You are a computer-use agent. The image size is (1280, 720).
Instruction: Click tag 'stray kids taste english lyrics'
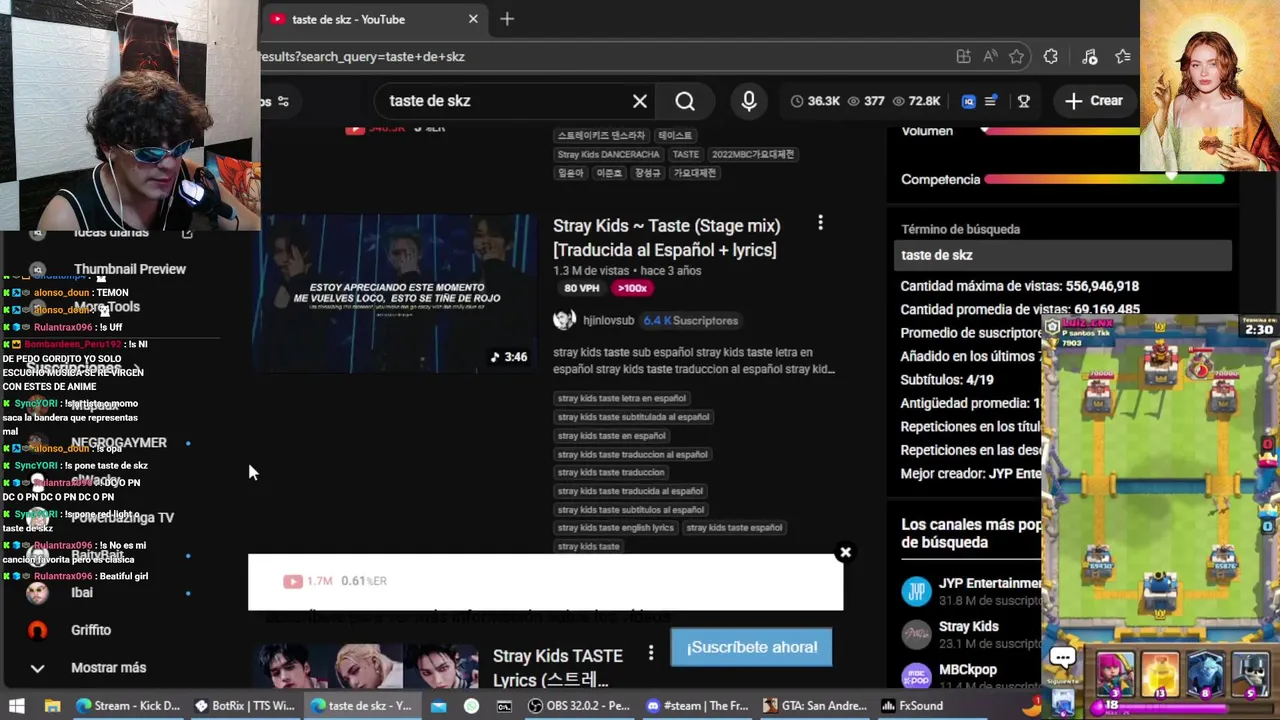[616, 528]
